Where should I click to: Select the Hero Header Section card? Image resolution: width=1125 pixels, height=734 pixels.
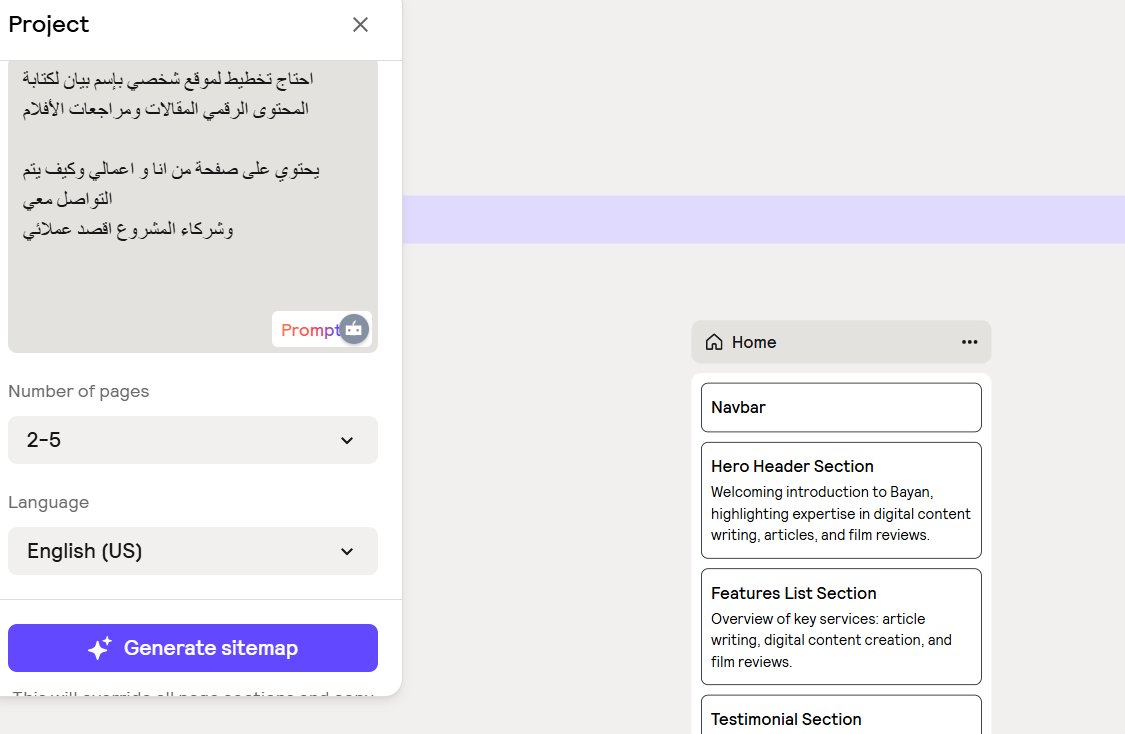841,500
